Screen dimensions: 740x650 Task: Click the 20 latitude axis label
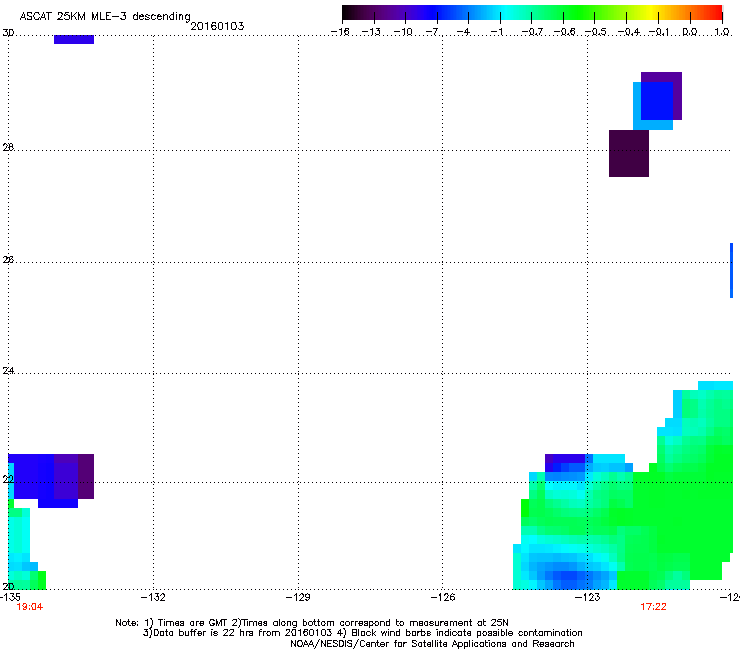point(8,586)
